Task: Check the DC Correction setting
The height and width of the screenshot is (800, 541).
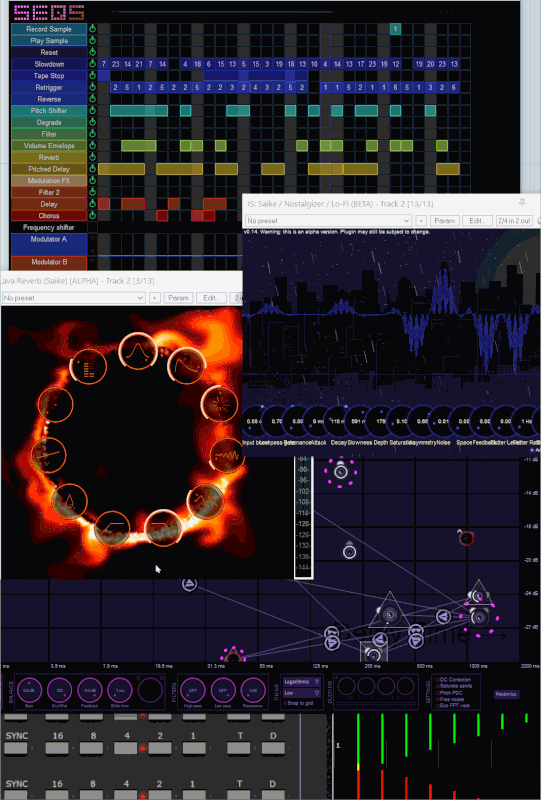Action: [x=438, y=680]
